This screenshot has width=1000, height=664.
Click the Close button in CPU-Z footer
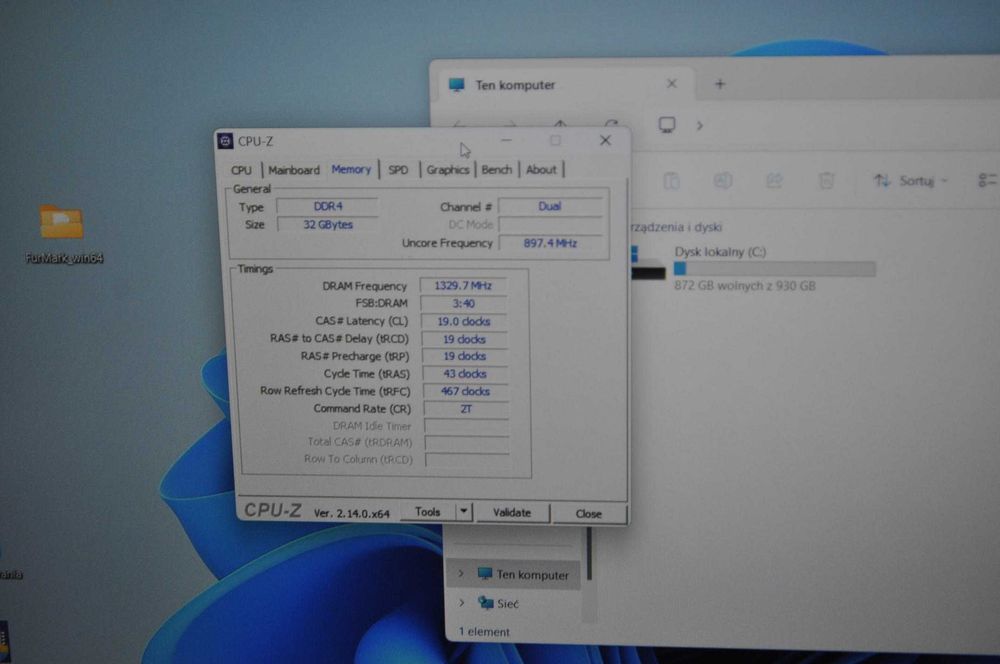click(589, 514)
